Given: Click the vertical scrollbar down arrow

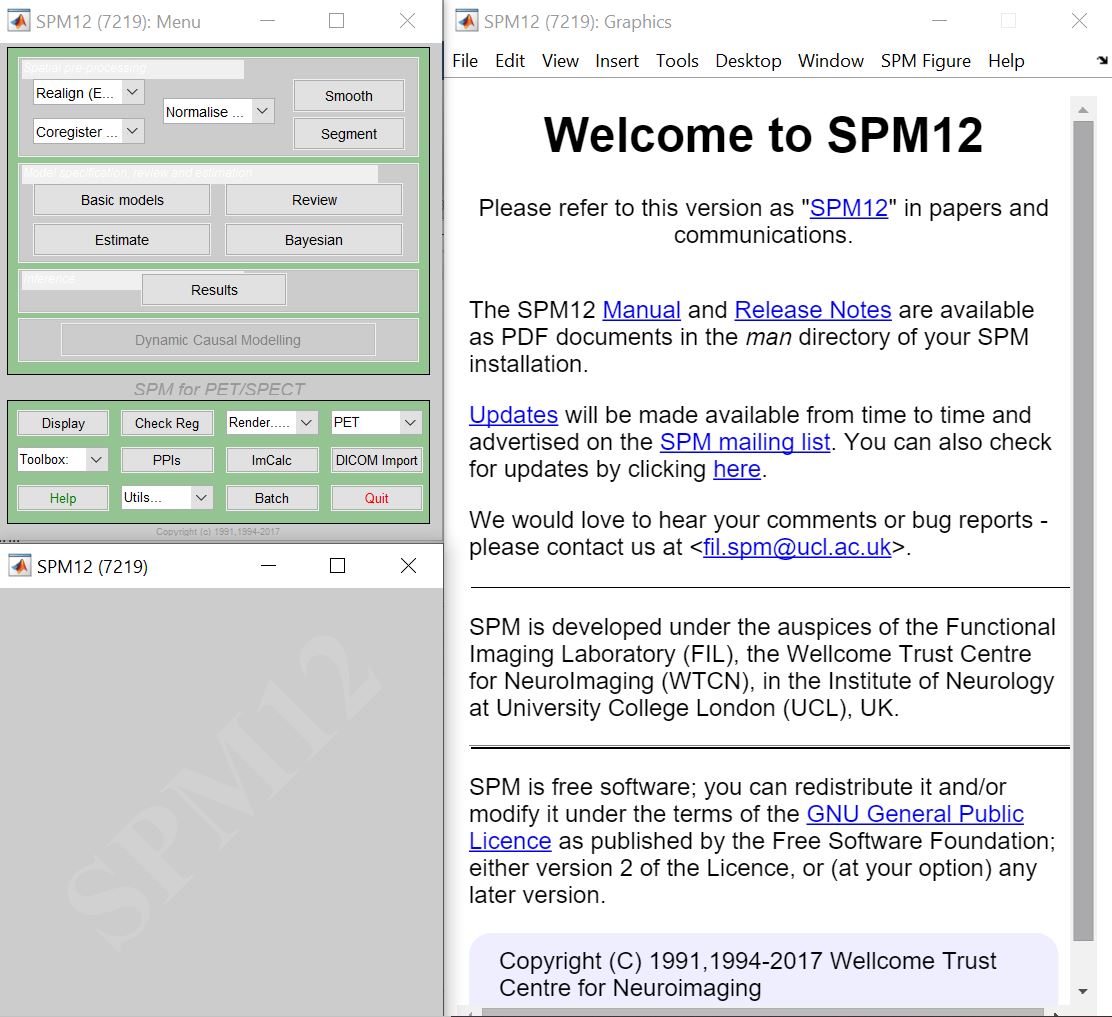Looking at the screenshot, I should point(1083,991).
